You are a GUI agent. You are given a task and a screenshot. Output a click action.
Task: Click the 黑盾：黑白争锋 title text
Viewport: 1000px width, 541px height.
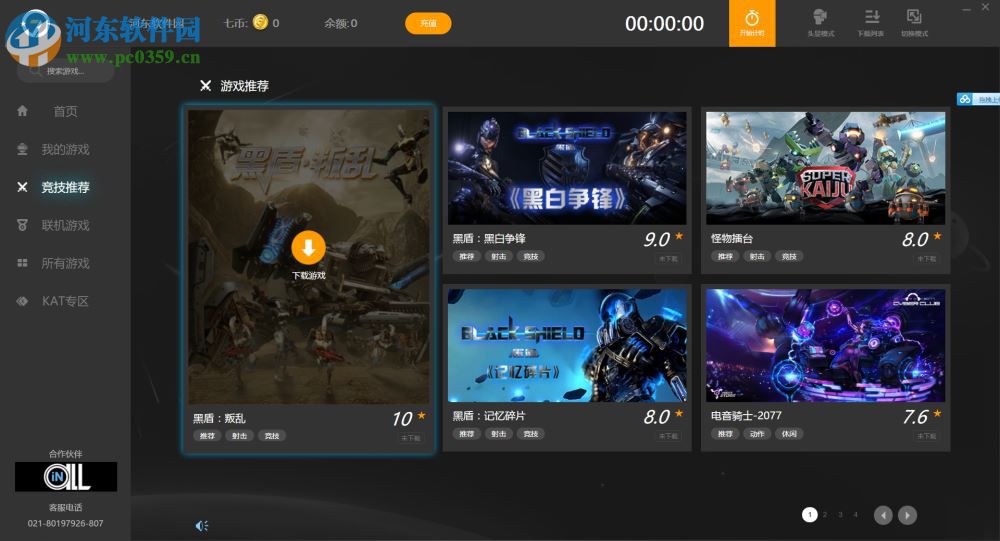tap(489, 239)
